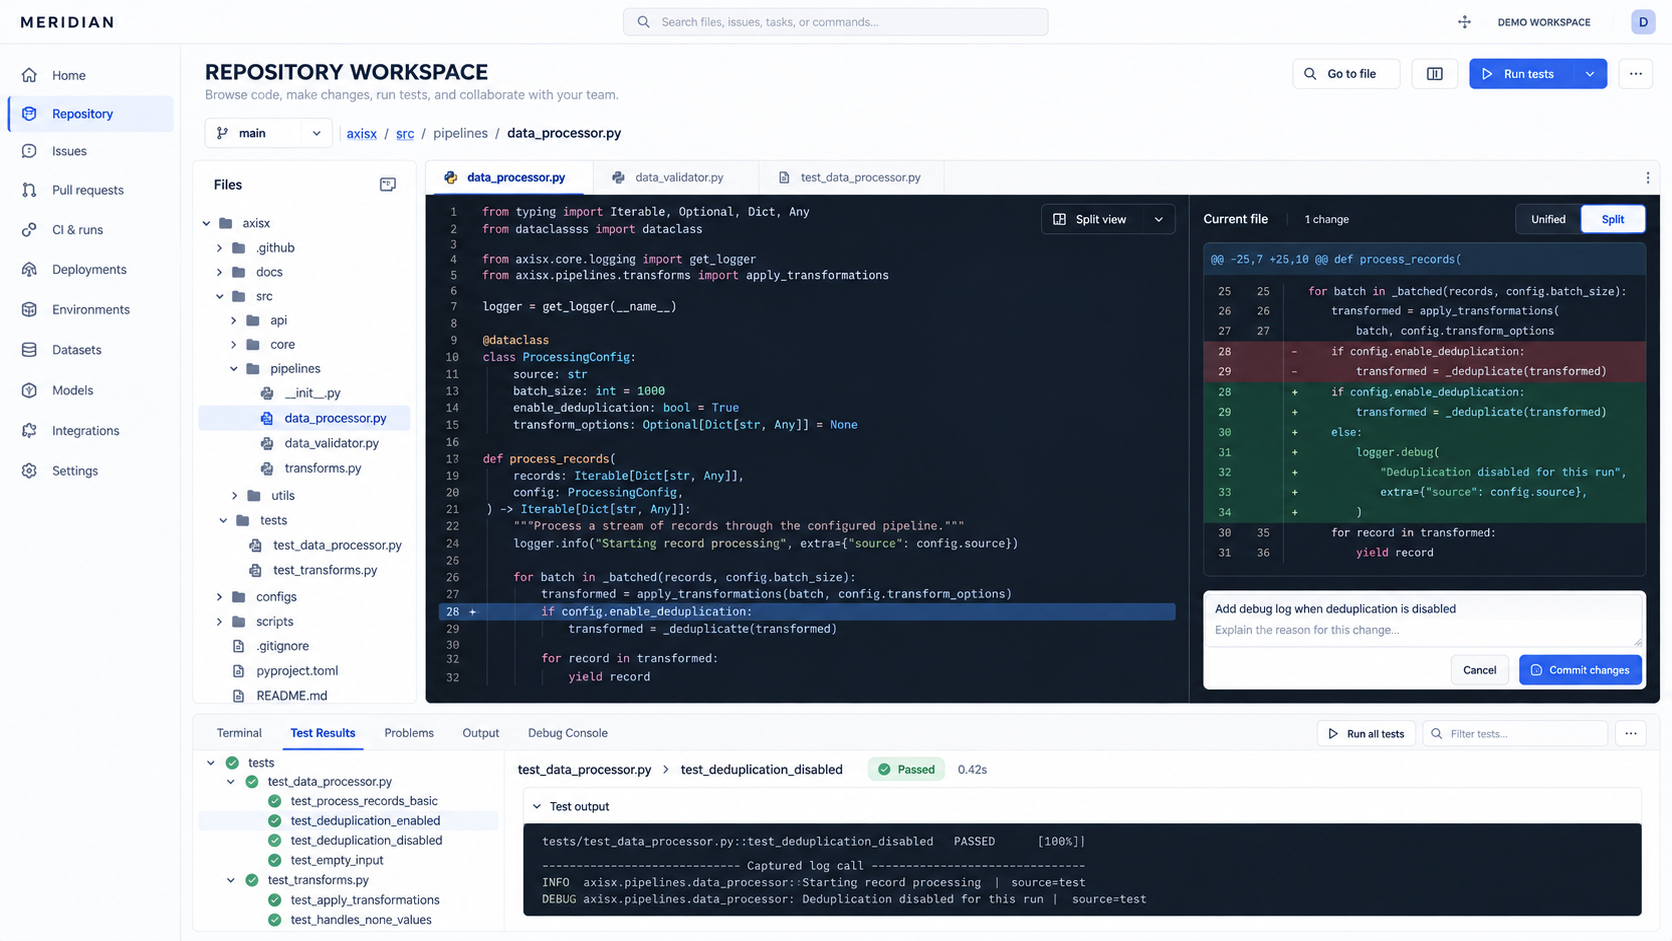Follow the axisx breadcrumb link
Viewport: 1672px width, 941px height.
[361, 133]
